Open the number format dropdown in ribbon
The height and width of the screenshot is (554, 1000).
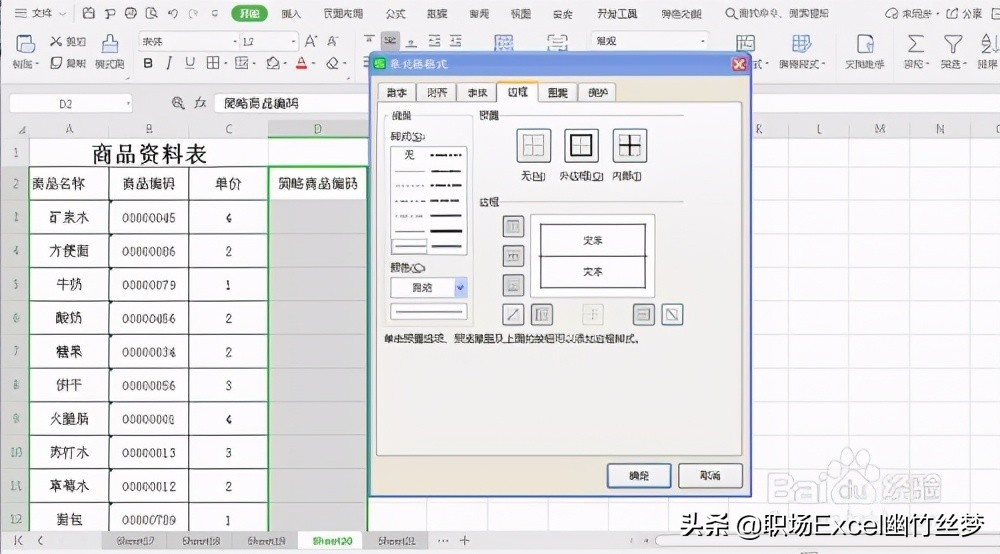703,41
